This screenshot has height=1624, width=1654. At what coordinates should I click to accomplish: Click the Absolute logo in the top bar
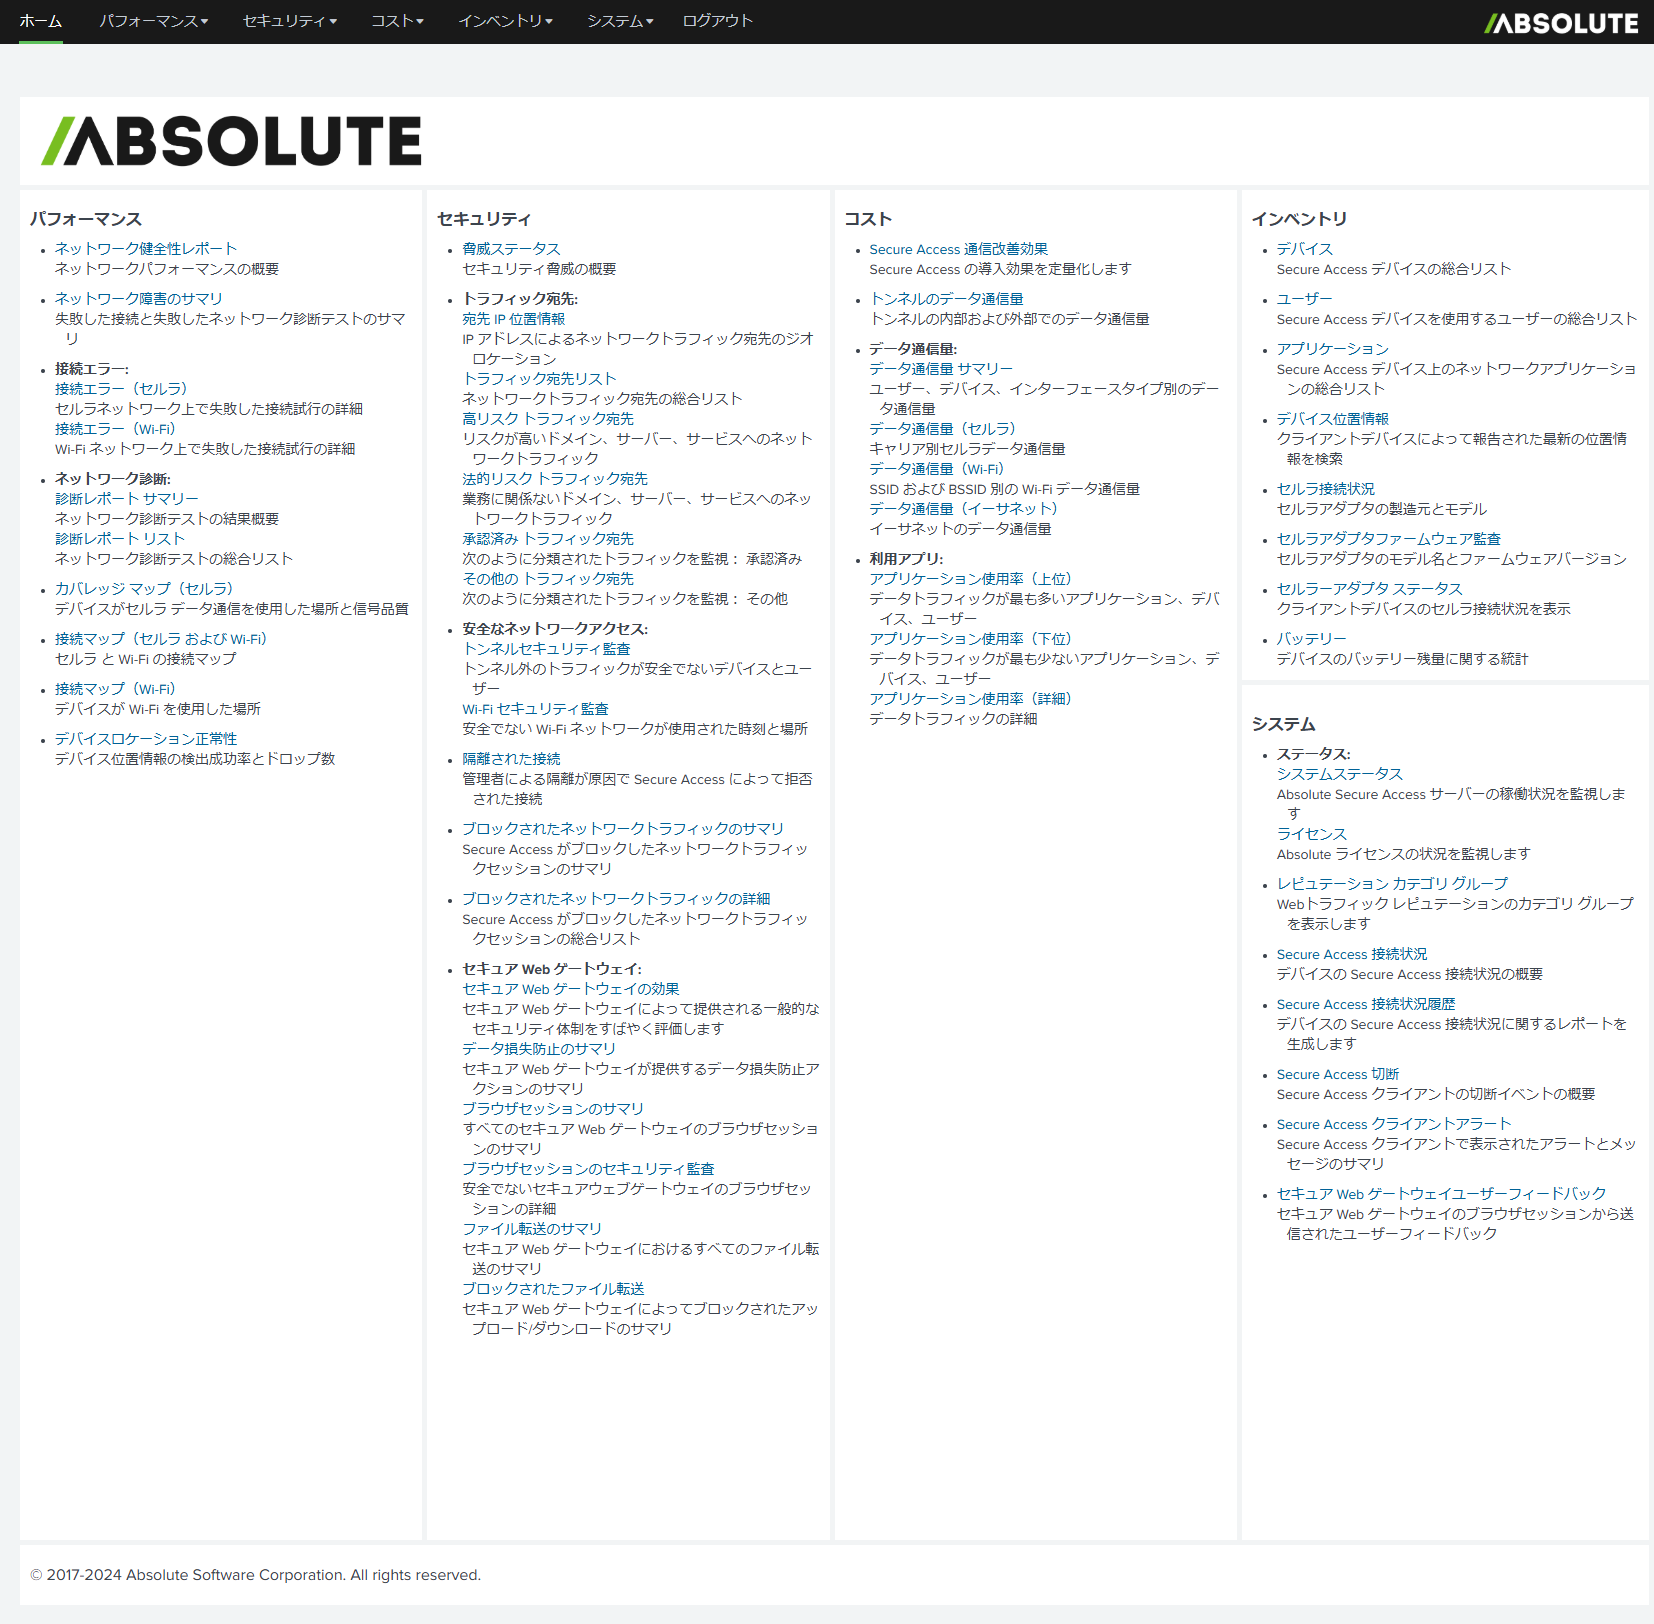click(x=1561, y=22)
